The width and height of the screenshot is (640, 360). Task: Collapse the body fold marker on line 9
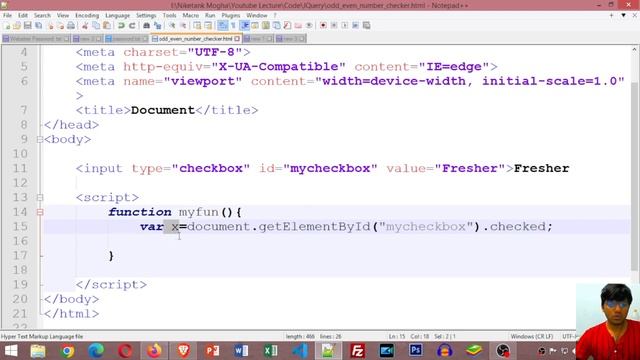[x=40, y=140]
